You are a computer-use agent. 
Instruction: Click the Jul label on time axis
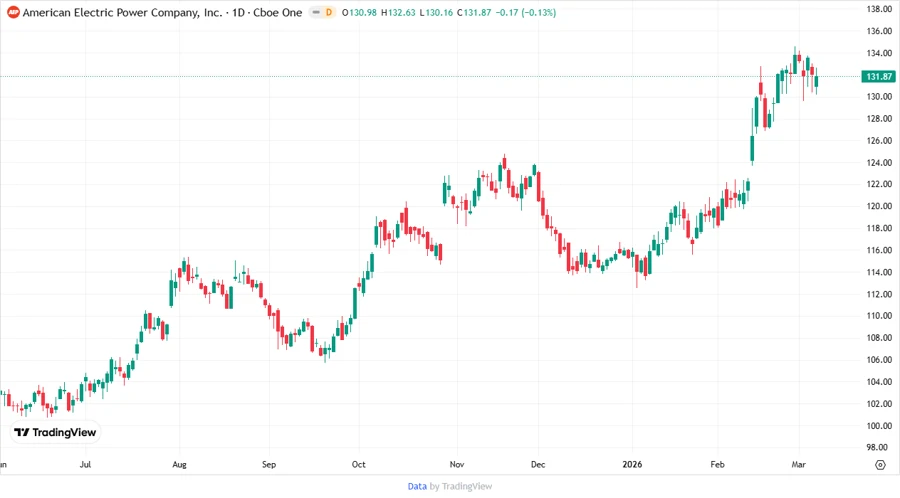coord(85,464)
